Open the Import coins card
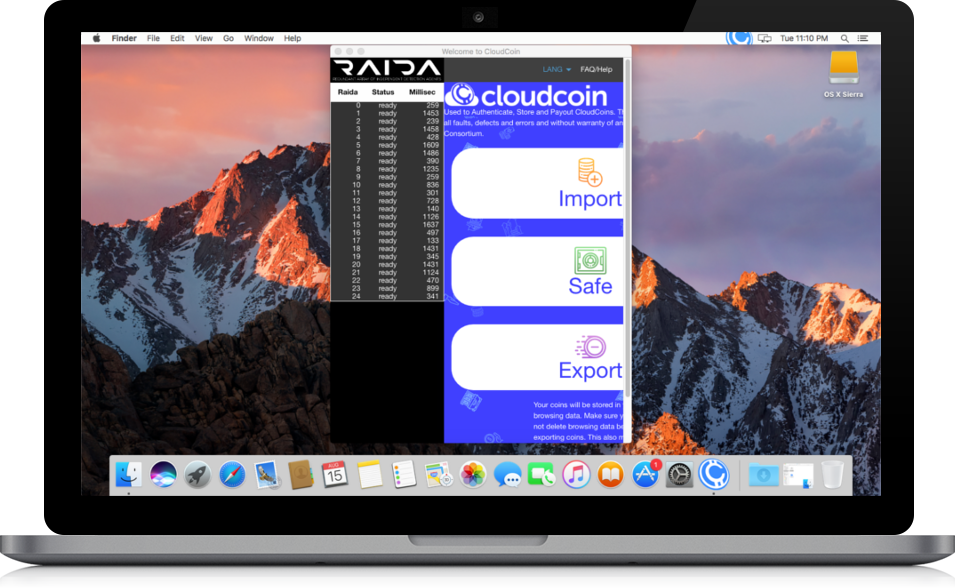The height and width of the screenshot is (588, 955). tap(537, 183)
